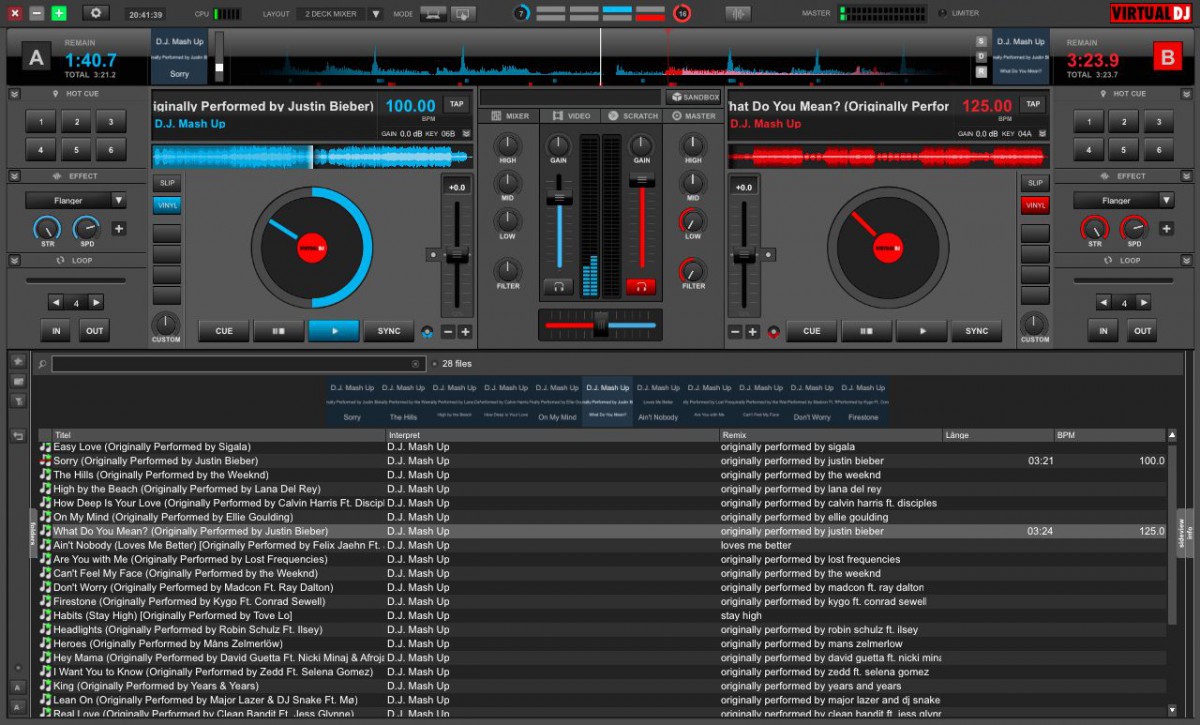1200x725 pixels.
Task: Switch to the Video tab
Action: coord(570,116)
